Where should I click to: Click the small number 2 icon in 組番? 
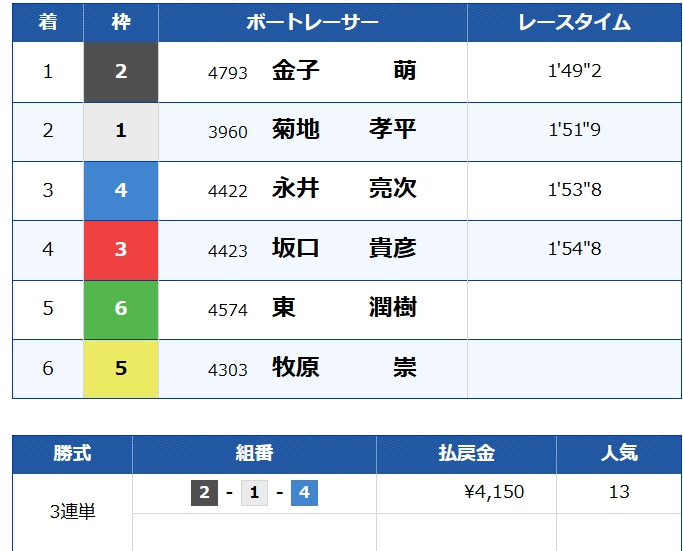click(x=204, y=493)
